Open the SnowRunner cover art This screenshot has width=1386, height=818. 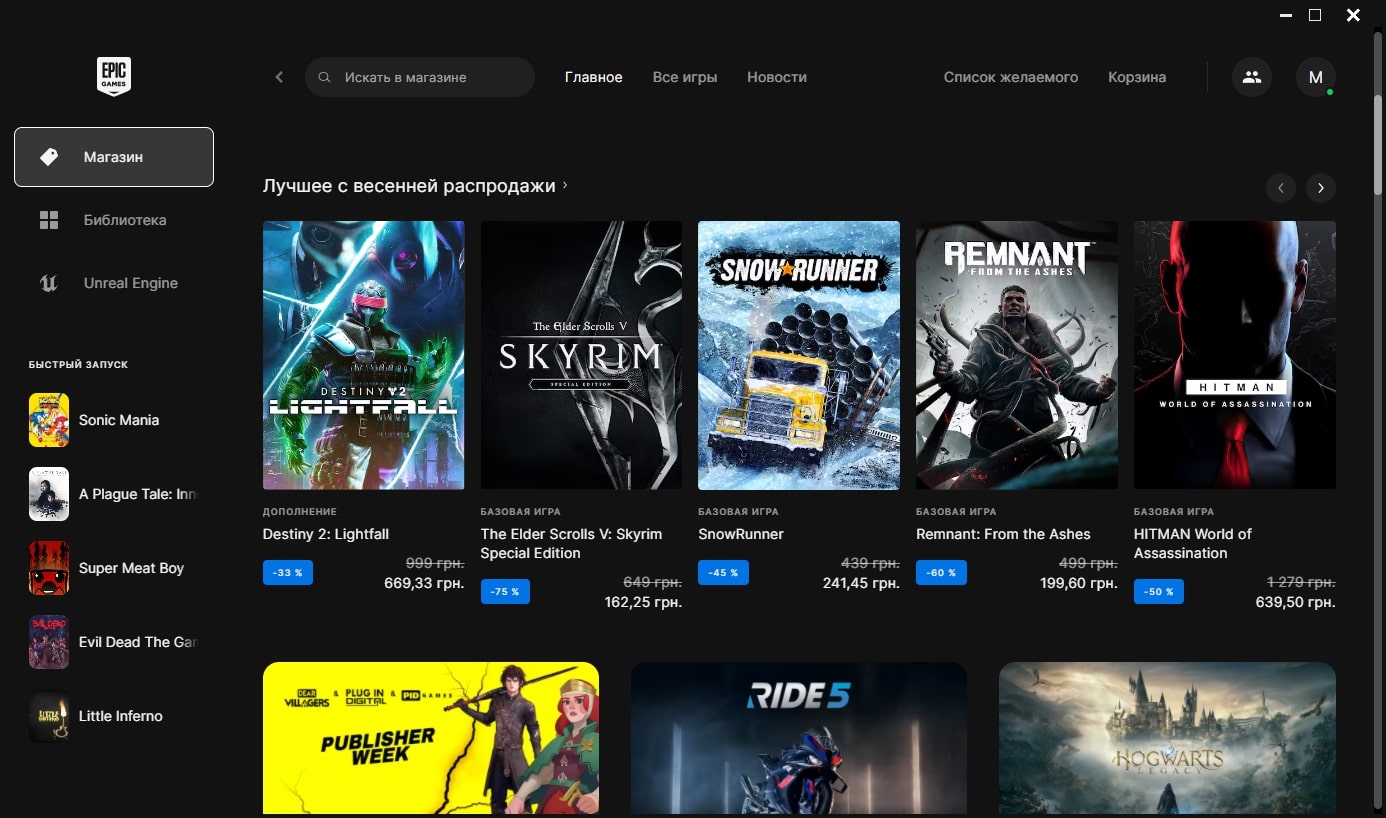tap(799, 355)
